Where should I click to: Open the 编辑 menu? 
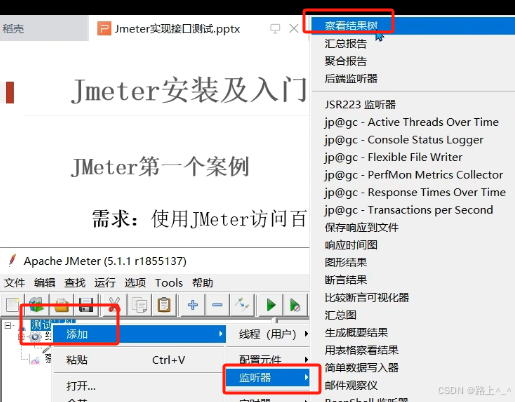pos(44,283)
